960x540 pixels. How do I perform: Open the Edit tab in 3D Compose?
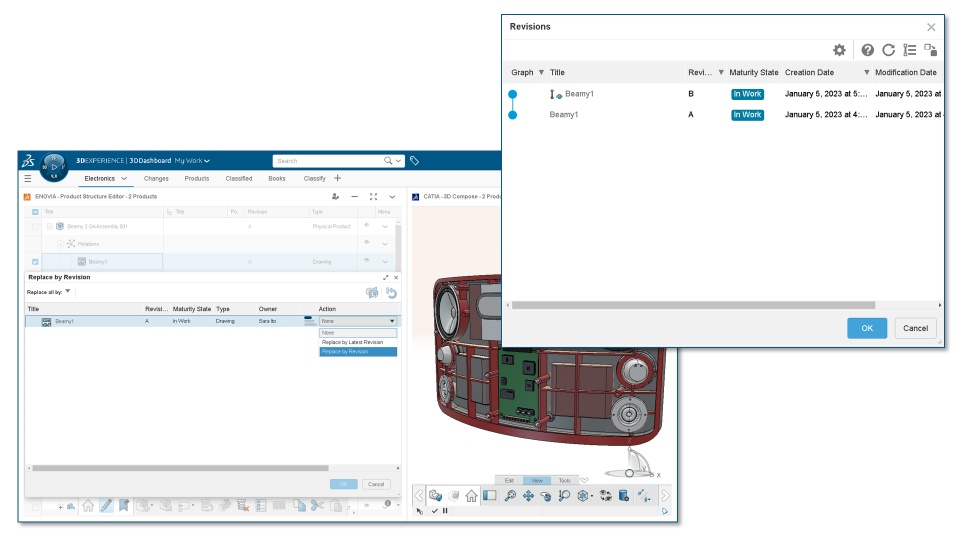click(509, 481)
